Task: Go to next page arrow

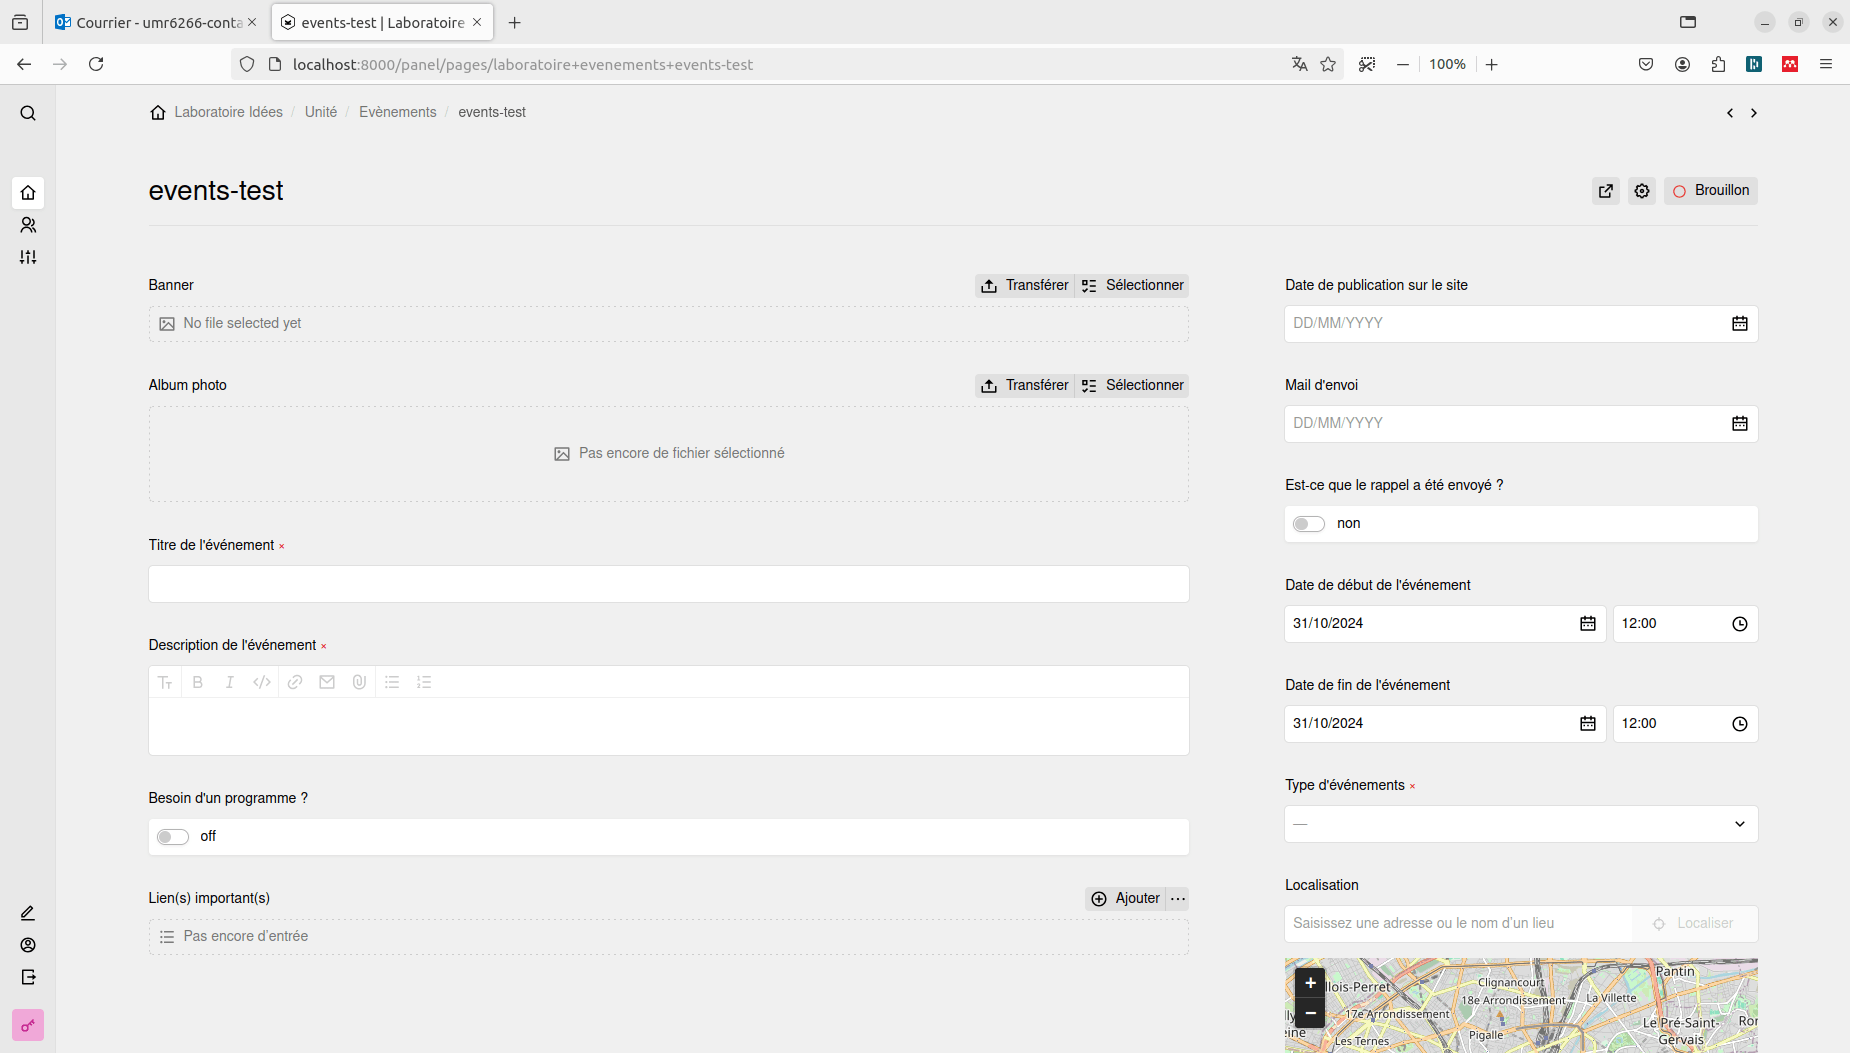Action: pos(1754,113)
